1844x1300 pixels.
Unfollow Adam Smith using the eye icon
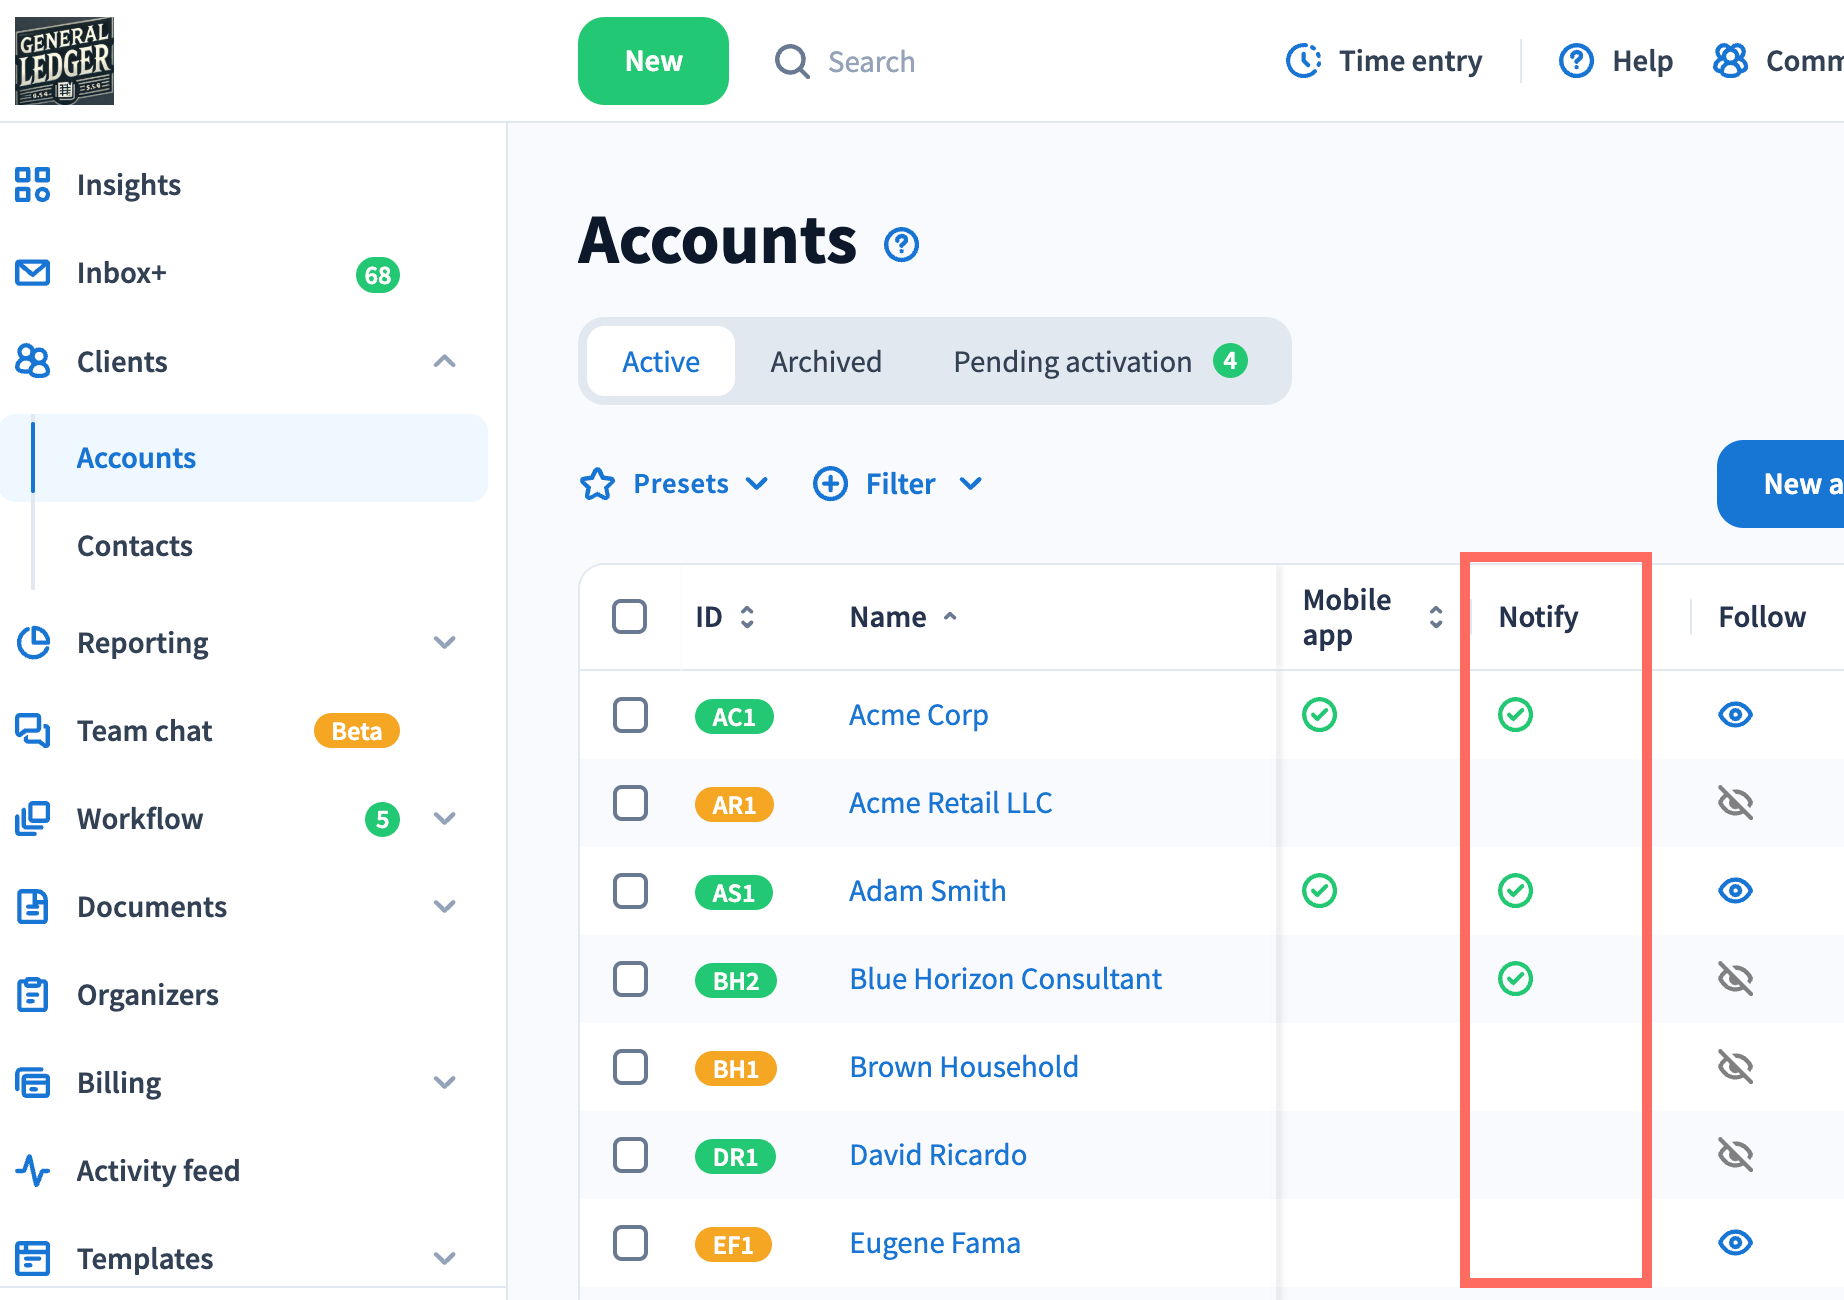1735,891
